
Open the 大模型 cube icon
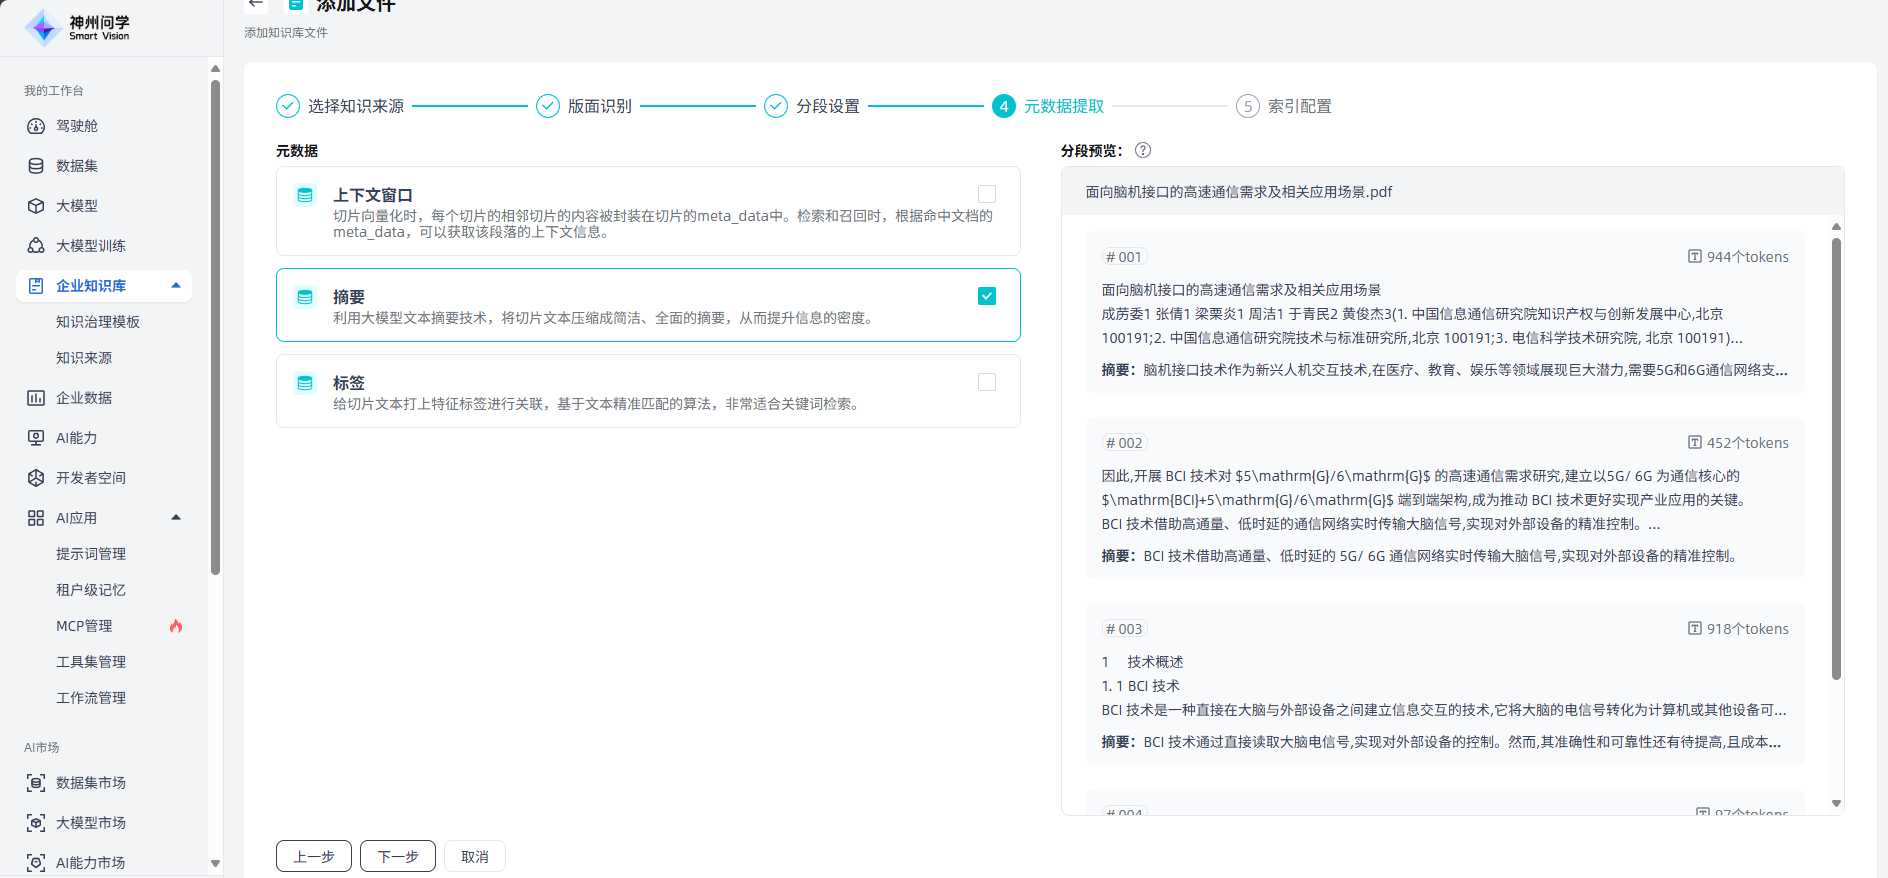point(36,206)
